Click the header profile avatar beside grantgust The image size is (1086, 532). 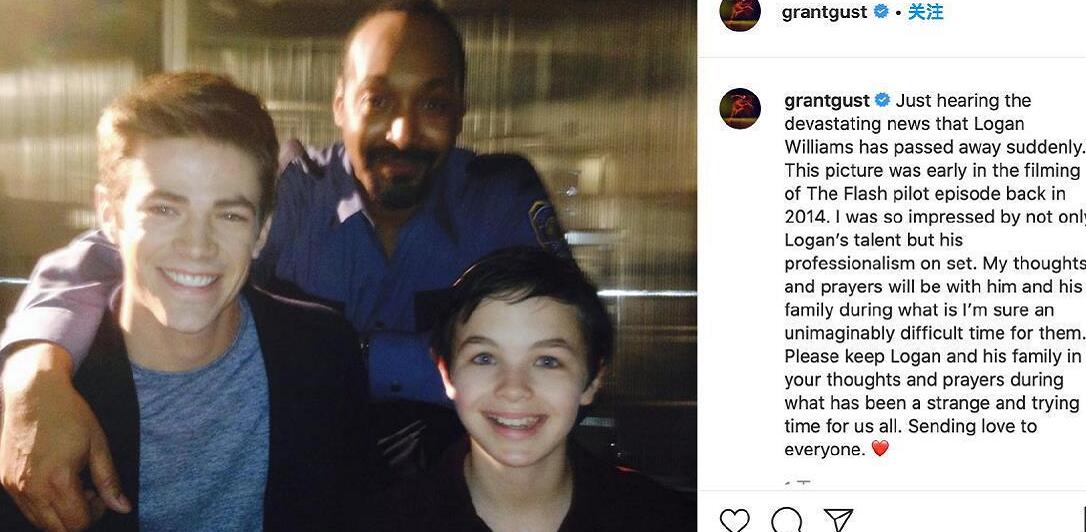coord(740,12)
